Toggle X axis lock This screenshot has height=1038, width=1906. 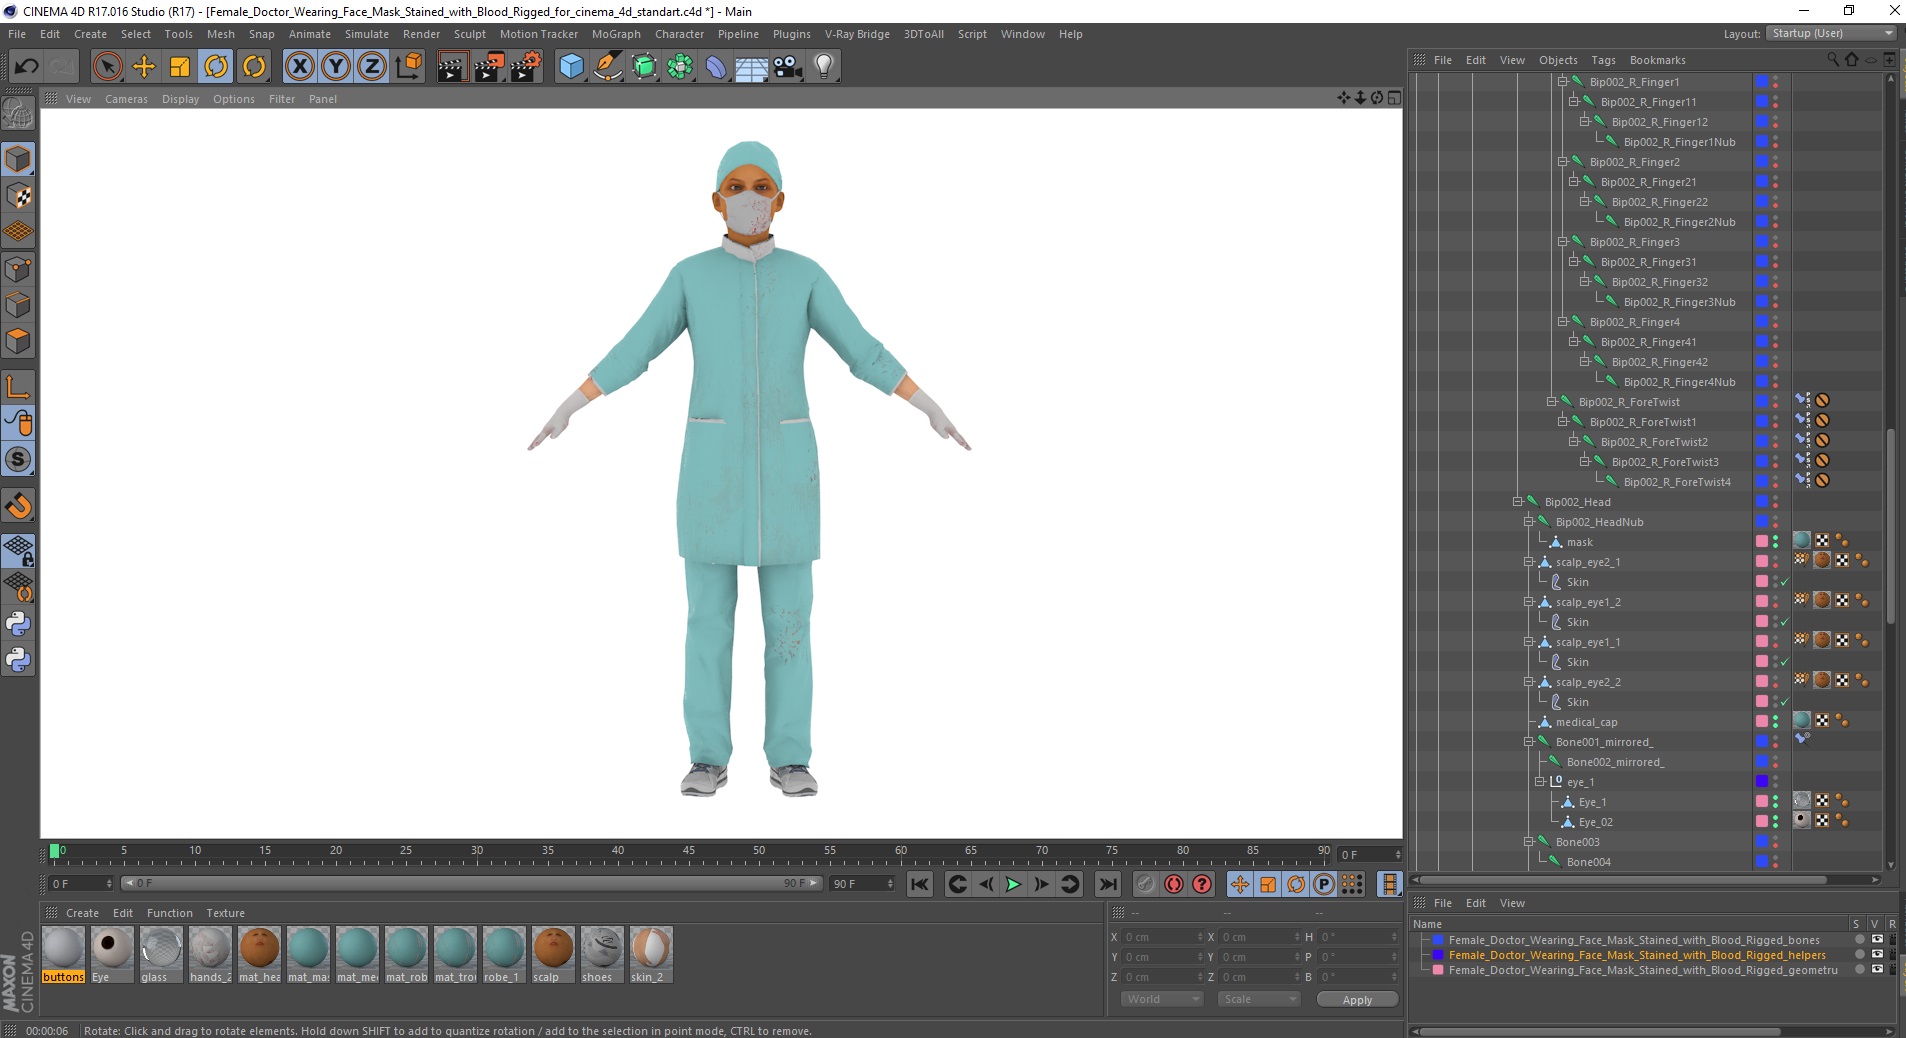(299, 67)
